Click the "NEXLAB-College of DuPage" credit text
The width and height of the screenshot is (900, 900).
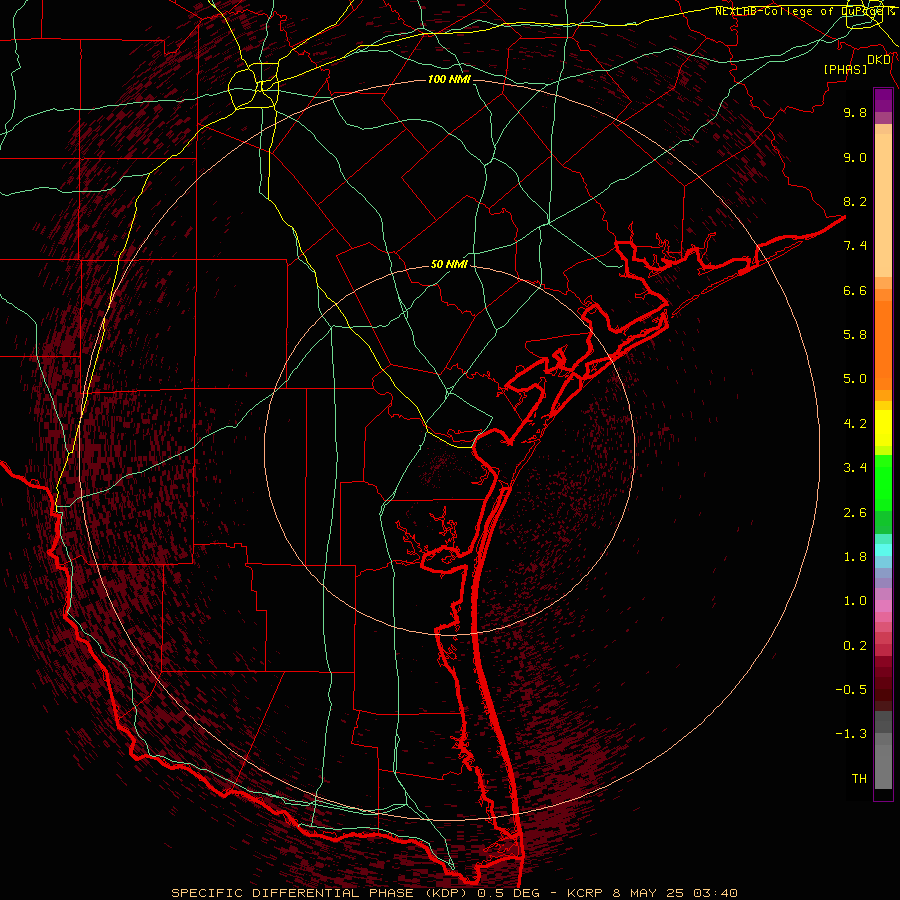(800, 11)
